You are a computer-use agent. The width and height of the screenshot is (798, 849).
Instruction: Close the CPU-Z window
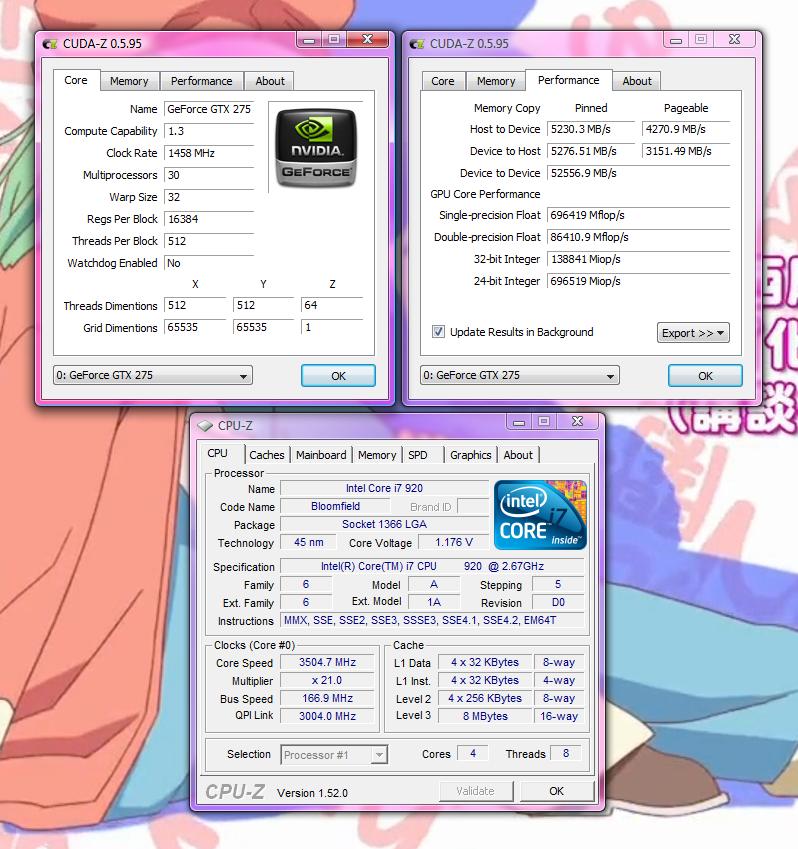coord(577,422)
